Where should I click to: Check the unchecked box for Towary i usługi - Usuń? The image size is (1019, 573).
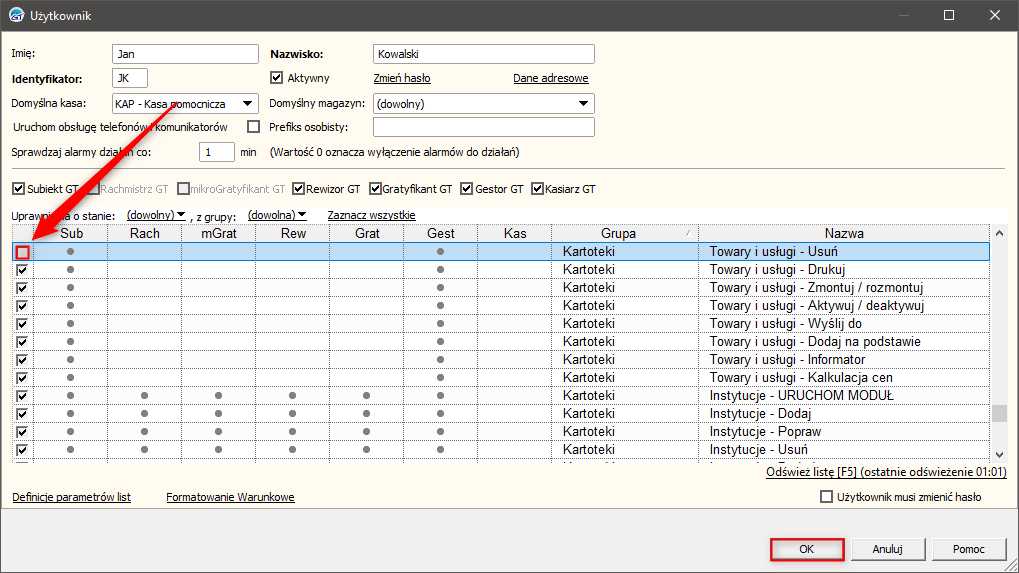22,253
